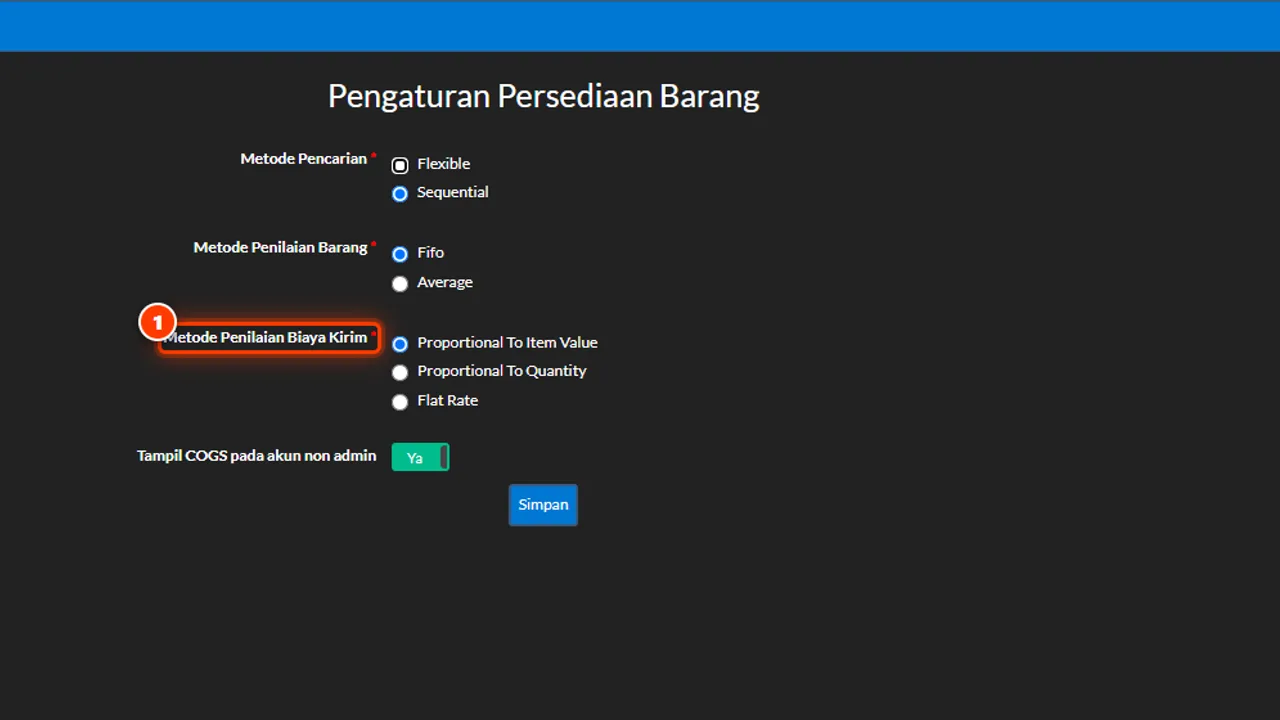Click the Metode Penilaian Biaya Kirim label
Image resolution: width=1280 pixels, height=720 pixels.
(266, 337)
